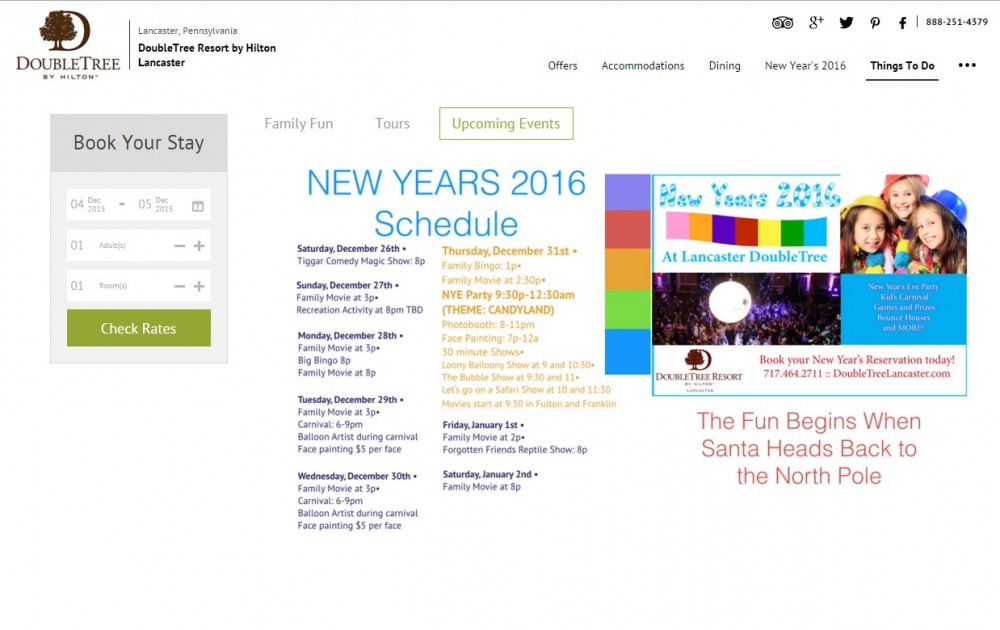Open the Offers menu item

pyautogui.click(x=562, y=66)
